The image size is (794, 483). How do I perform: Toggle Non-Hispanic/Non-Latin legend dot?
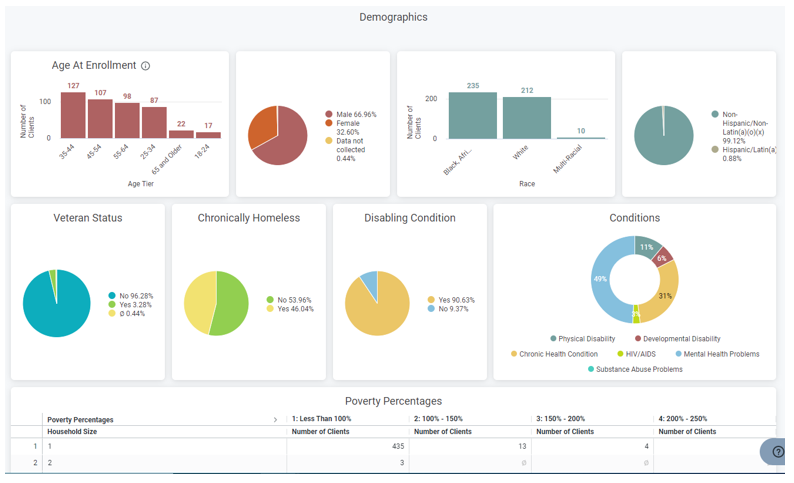715,114
